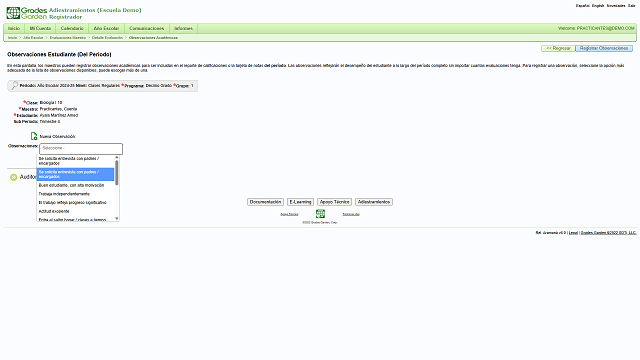Image resolution: width=640 pixels, height=360 pixels.
Task: Click the Grades Garden logo in the header
Action: (27, 13)
